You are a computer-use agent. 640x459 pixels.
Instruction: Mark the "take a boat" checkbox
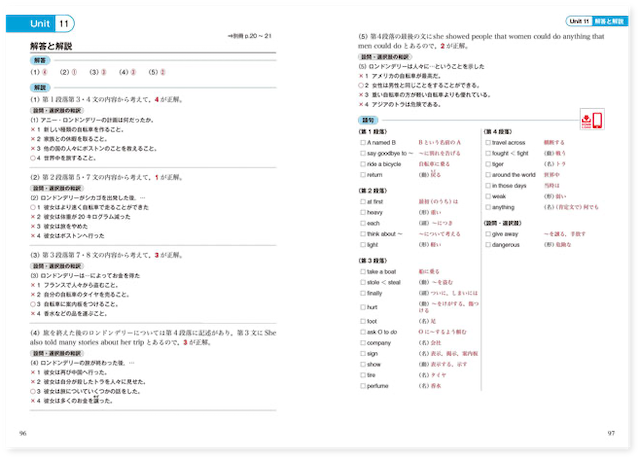point(362,271)
